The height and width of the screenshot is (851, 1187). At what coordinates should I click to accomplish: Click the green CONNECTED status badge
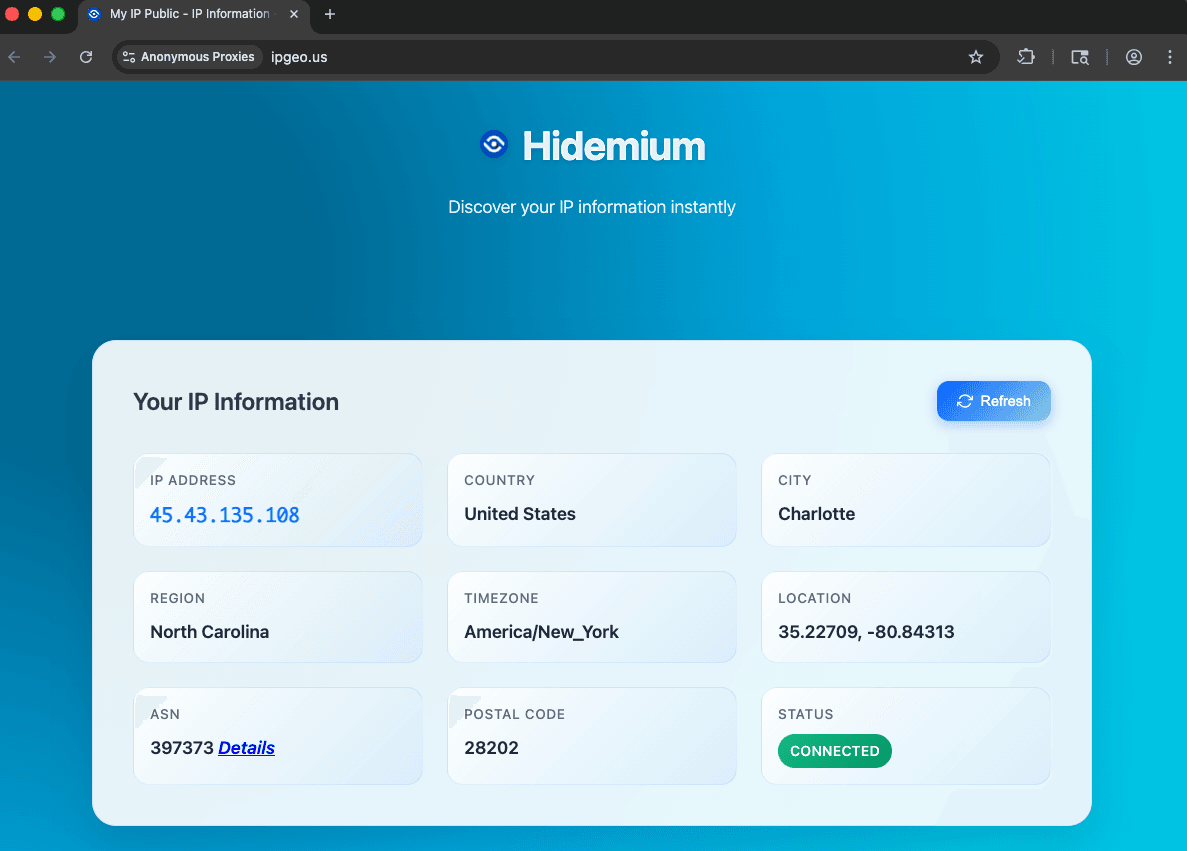pyautogui.click(x=834, y=751)
